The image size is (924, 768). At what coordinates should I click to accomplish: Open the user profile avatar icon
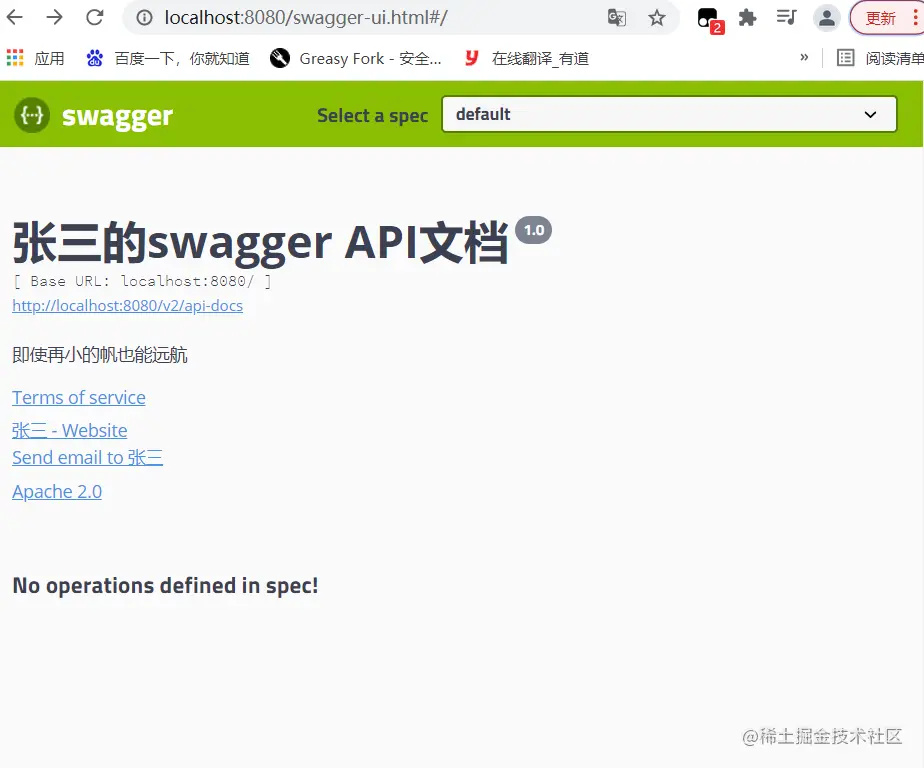point(827,18)
